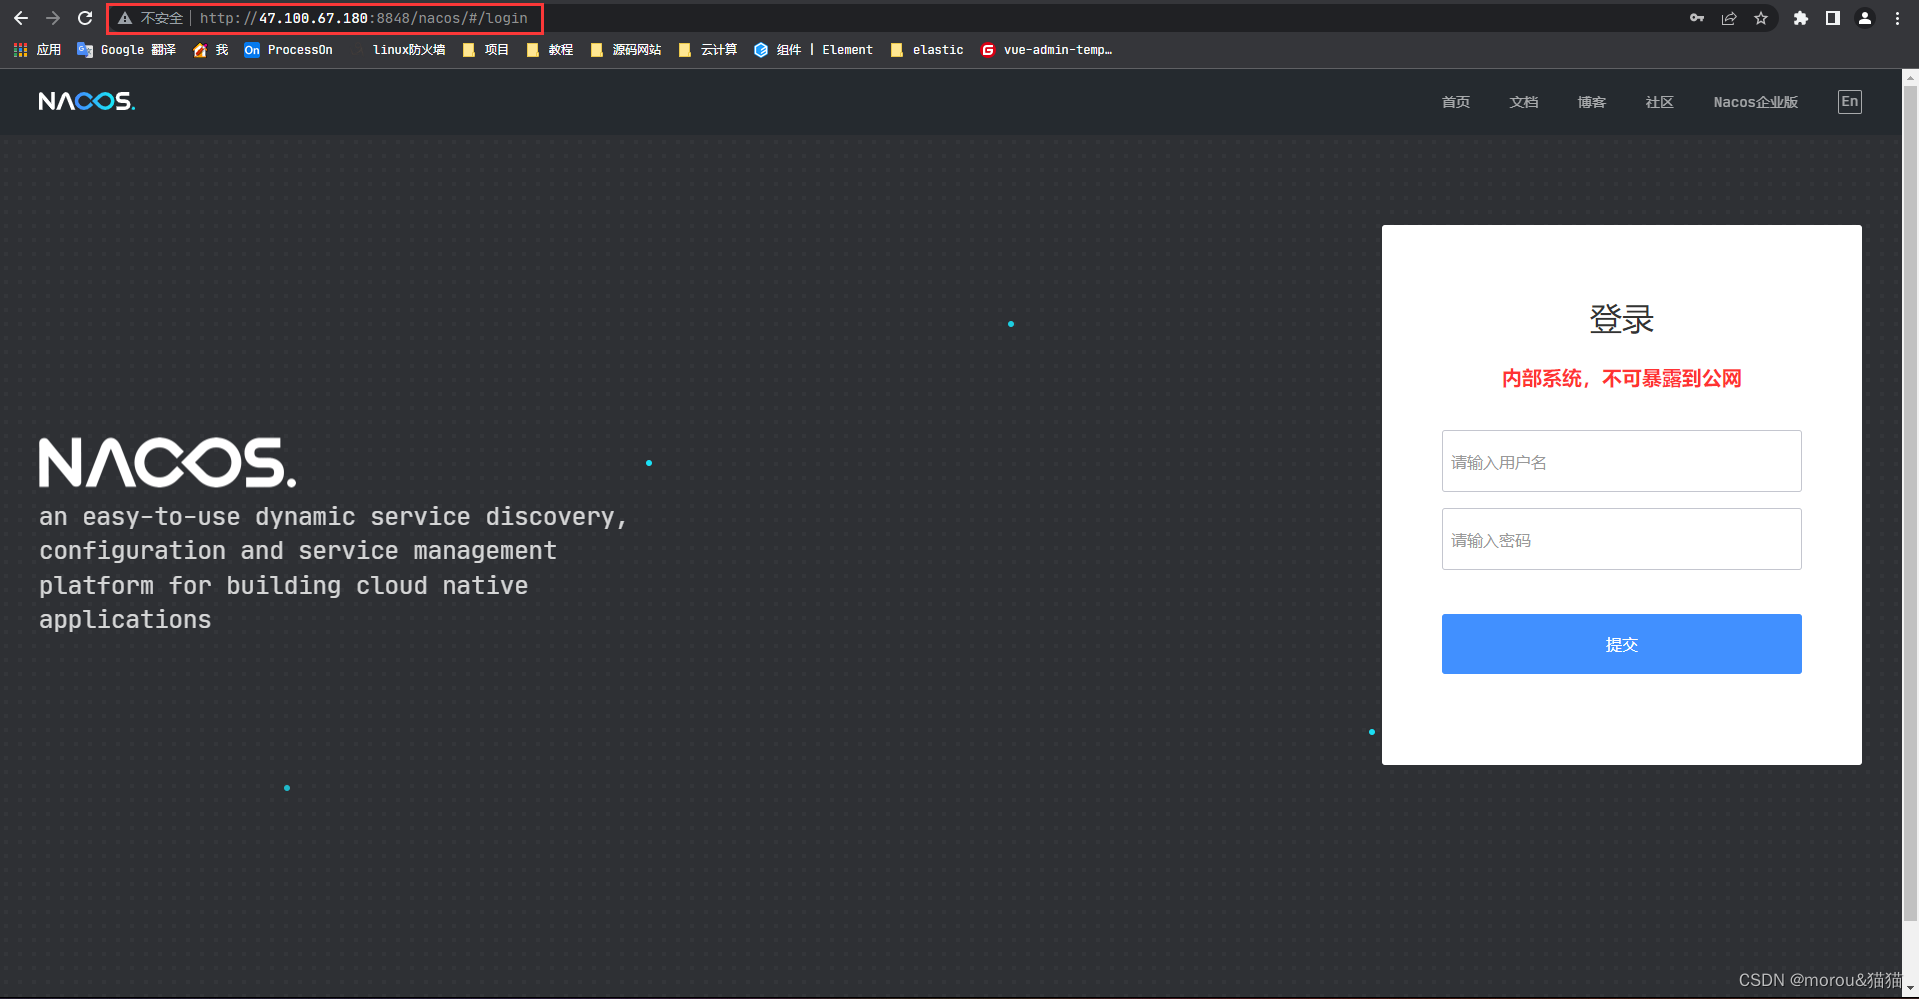Click the scrollbar down arrow

[1911, 989]
